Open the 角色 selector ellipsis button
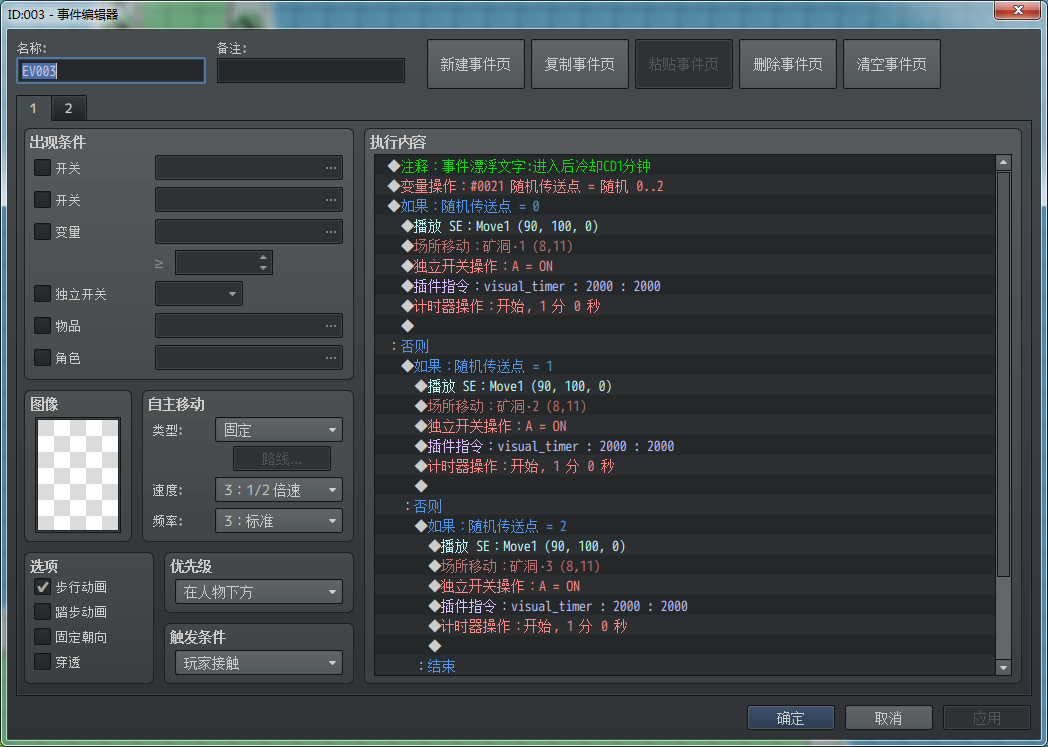 pos(331,358)
